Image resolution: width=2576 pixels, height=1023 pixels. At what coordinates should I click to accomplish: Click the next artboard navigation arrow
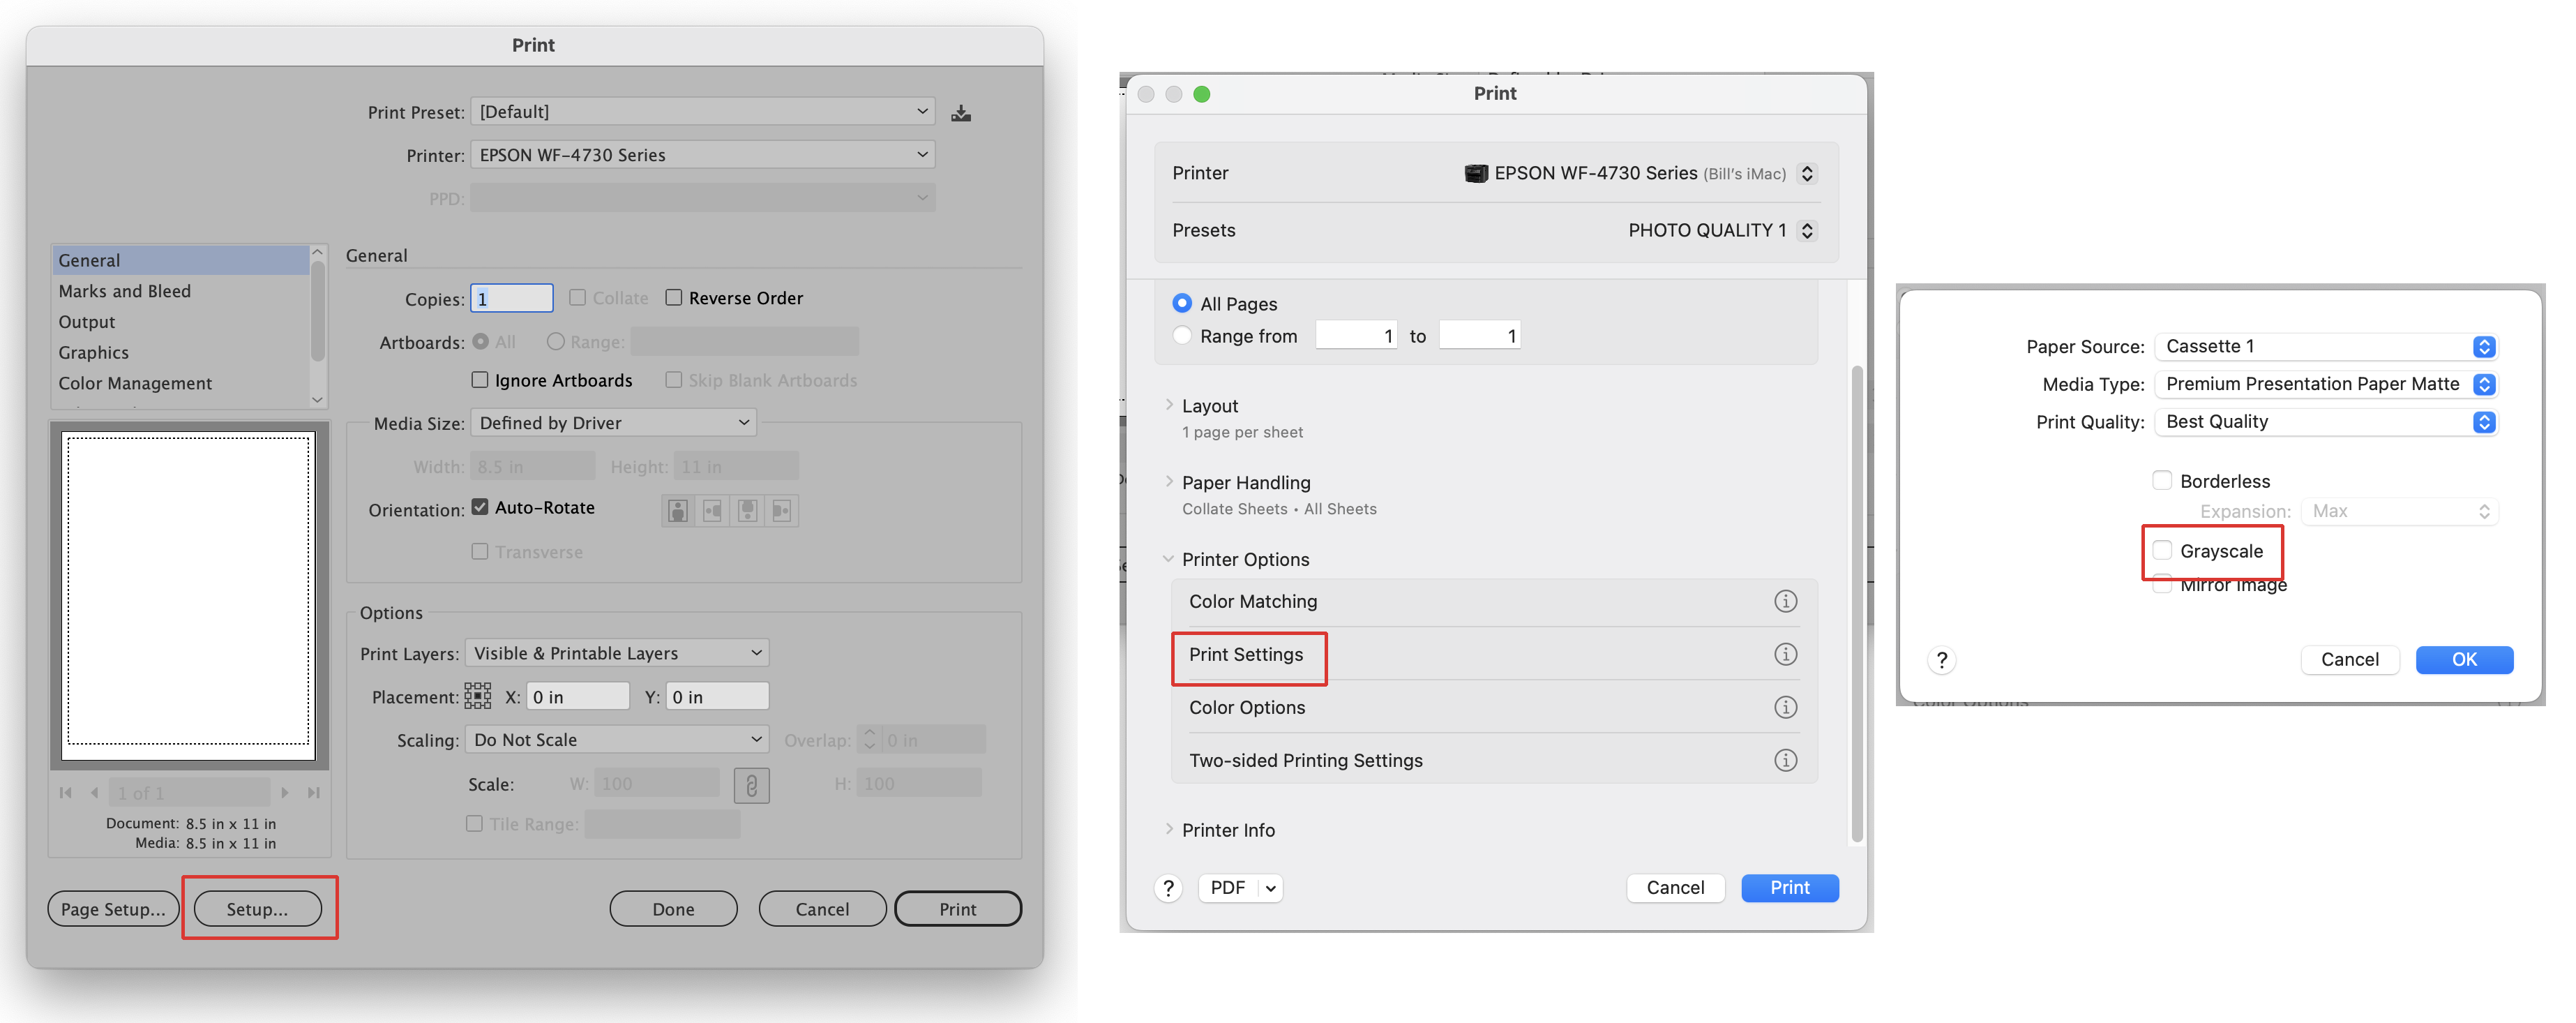[287, 792]
